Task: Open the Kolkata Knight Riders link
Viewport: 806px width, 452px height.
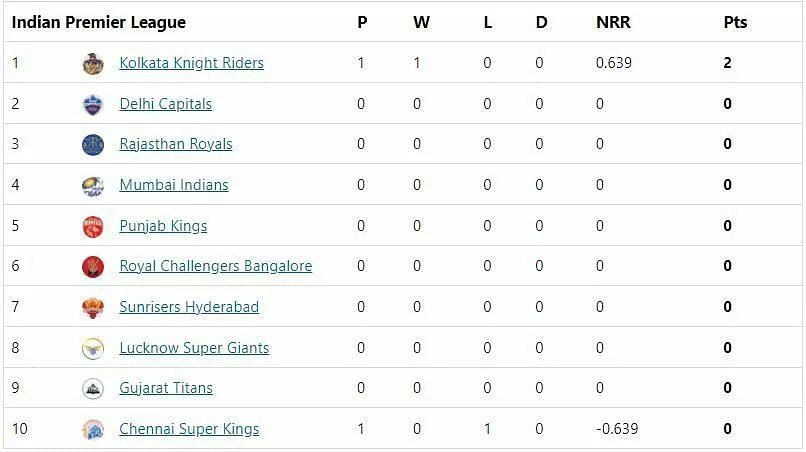Action: pos(191,63)
